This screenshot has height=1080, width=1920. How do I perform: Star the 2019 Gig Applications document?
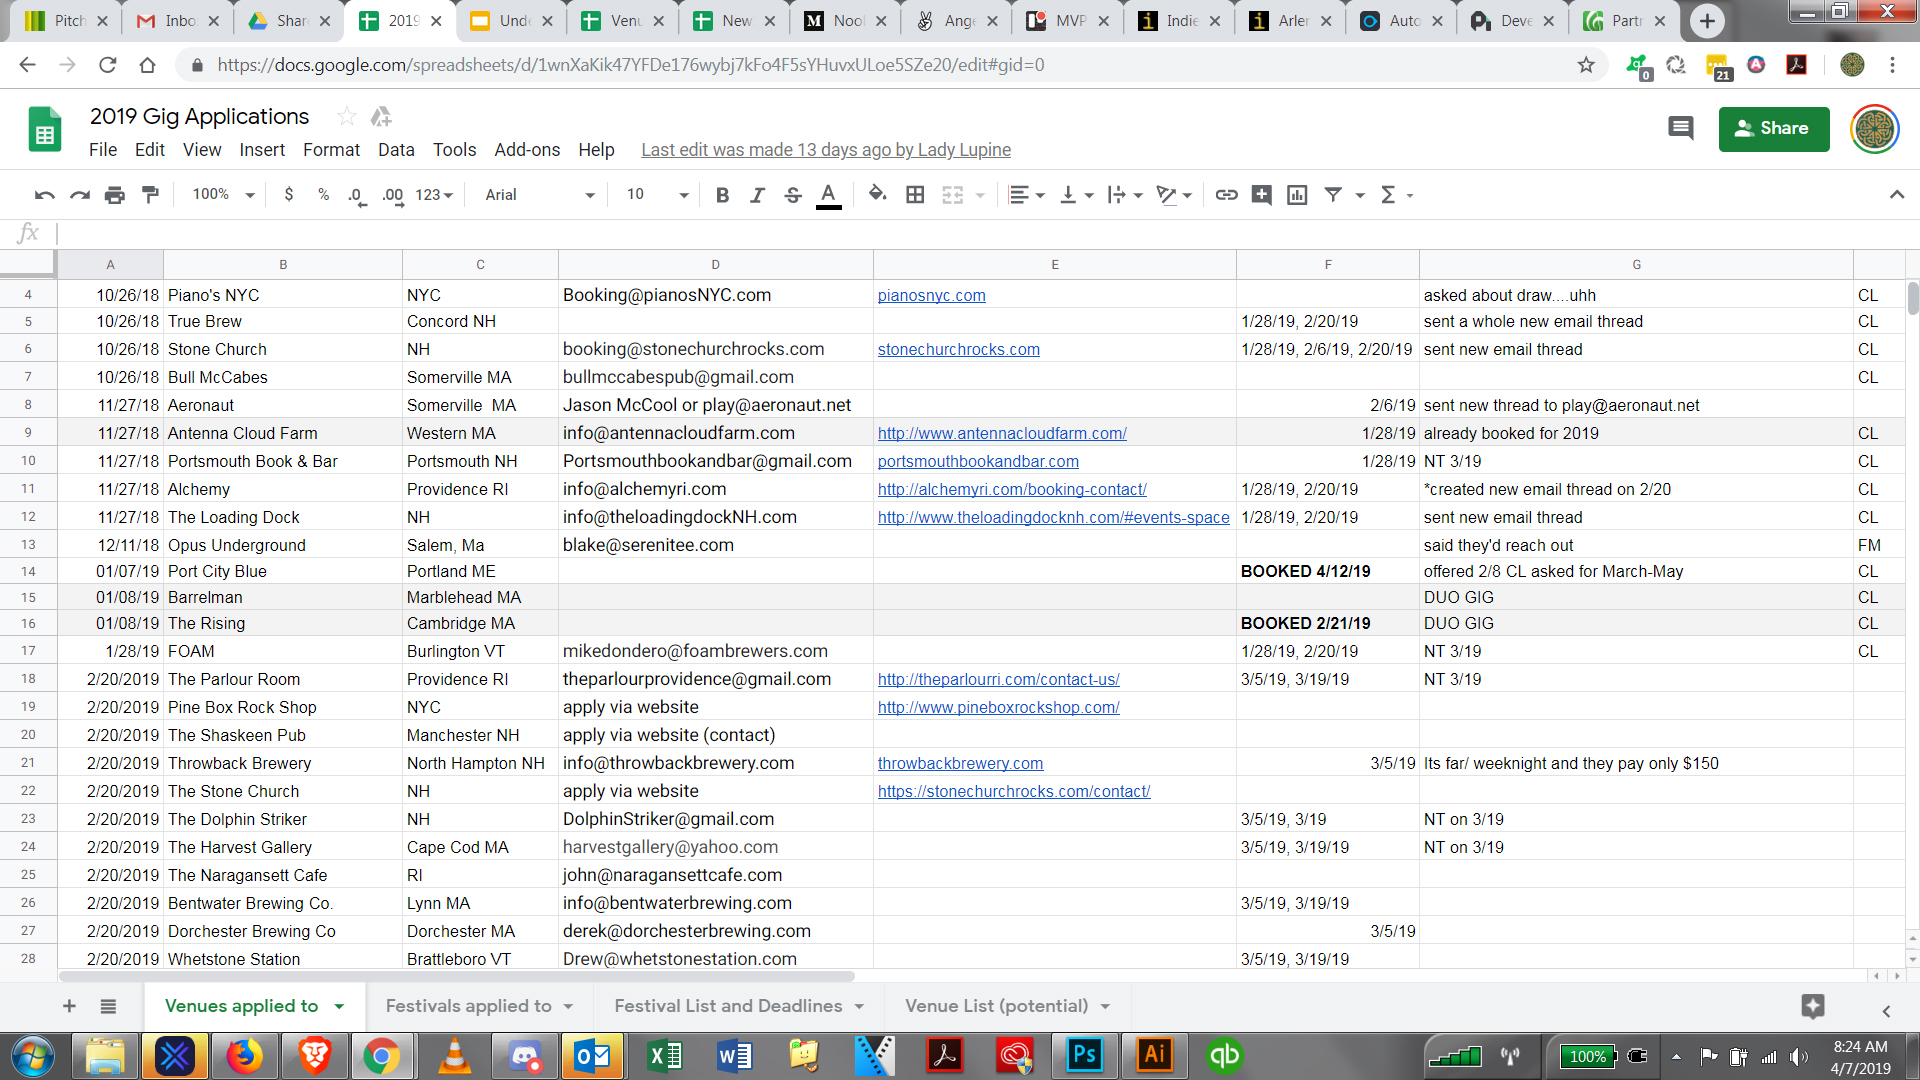pos(346,117)
